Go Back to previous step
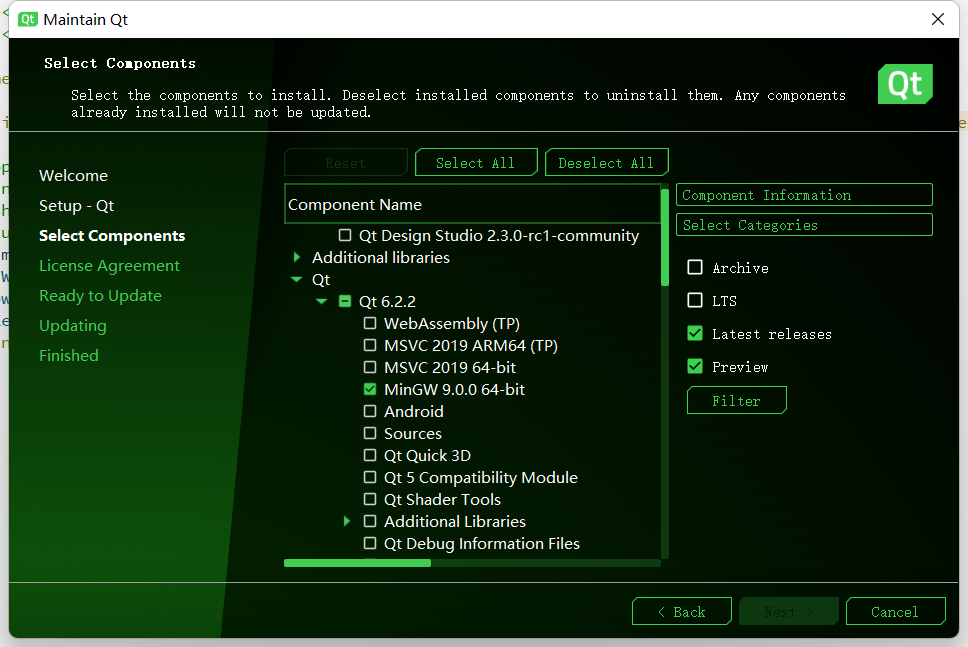The image size is (968, 647). [682, 612]
